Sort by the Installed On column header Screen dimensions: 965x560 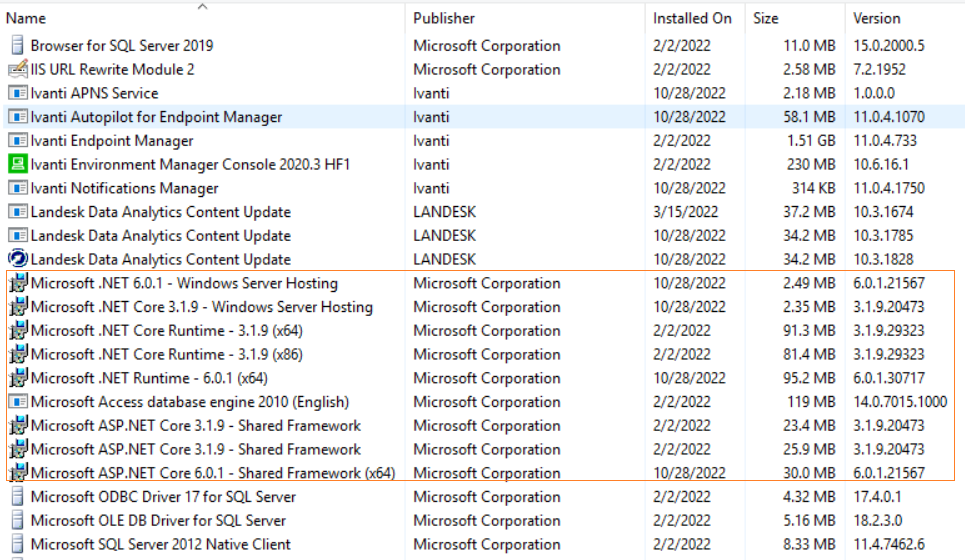[692, 18]
